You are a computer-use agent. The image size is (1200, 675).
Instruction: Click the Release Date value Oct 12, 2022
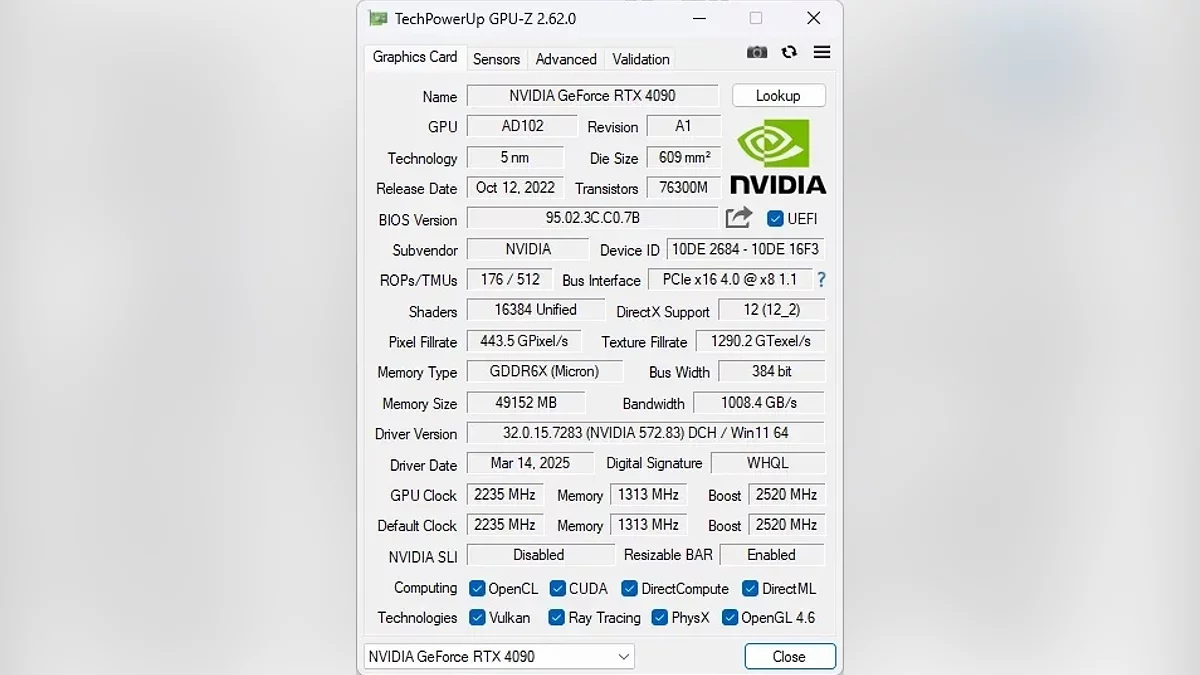click(x=515, y=187)
